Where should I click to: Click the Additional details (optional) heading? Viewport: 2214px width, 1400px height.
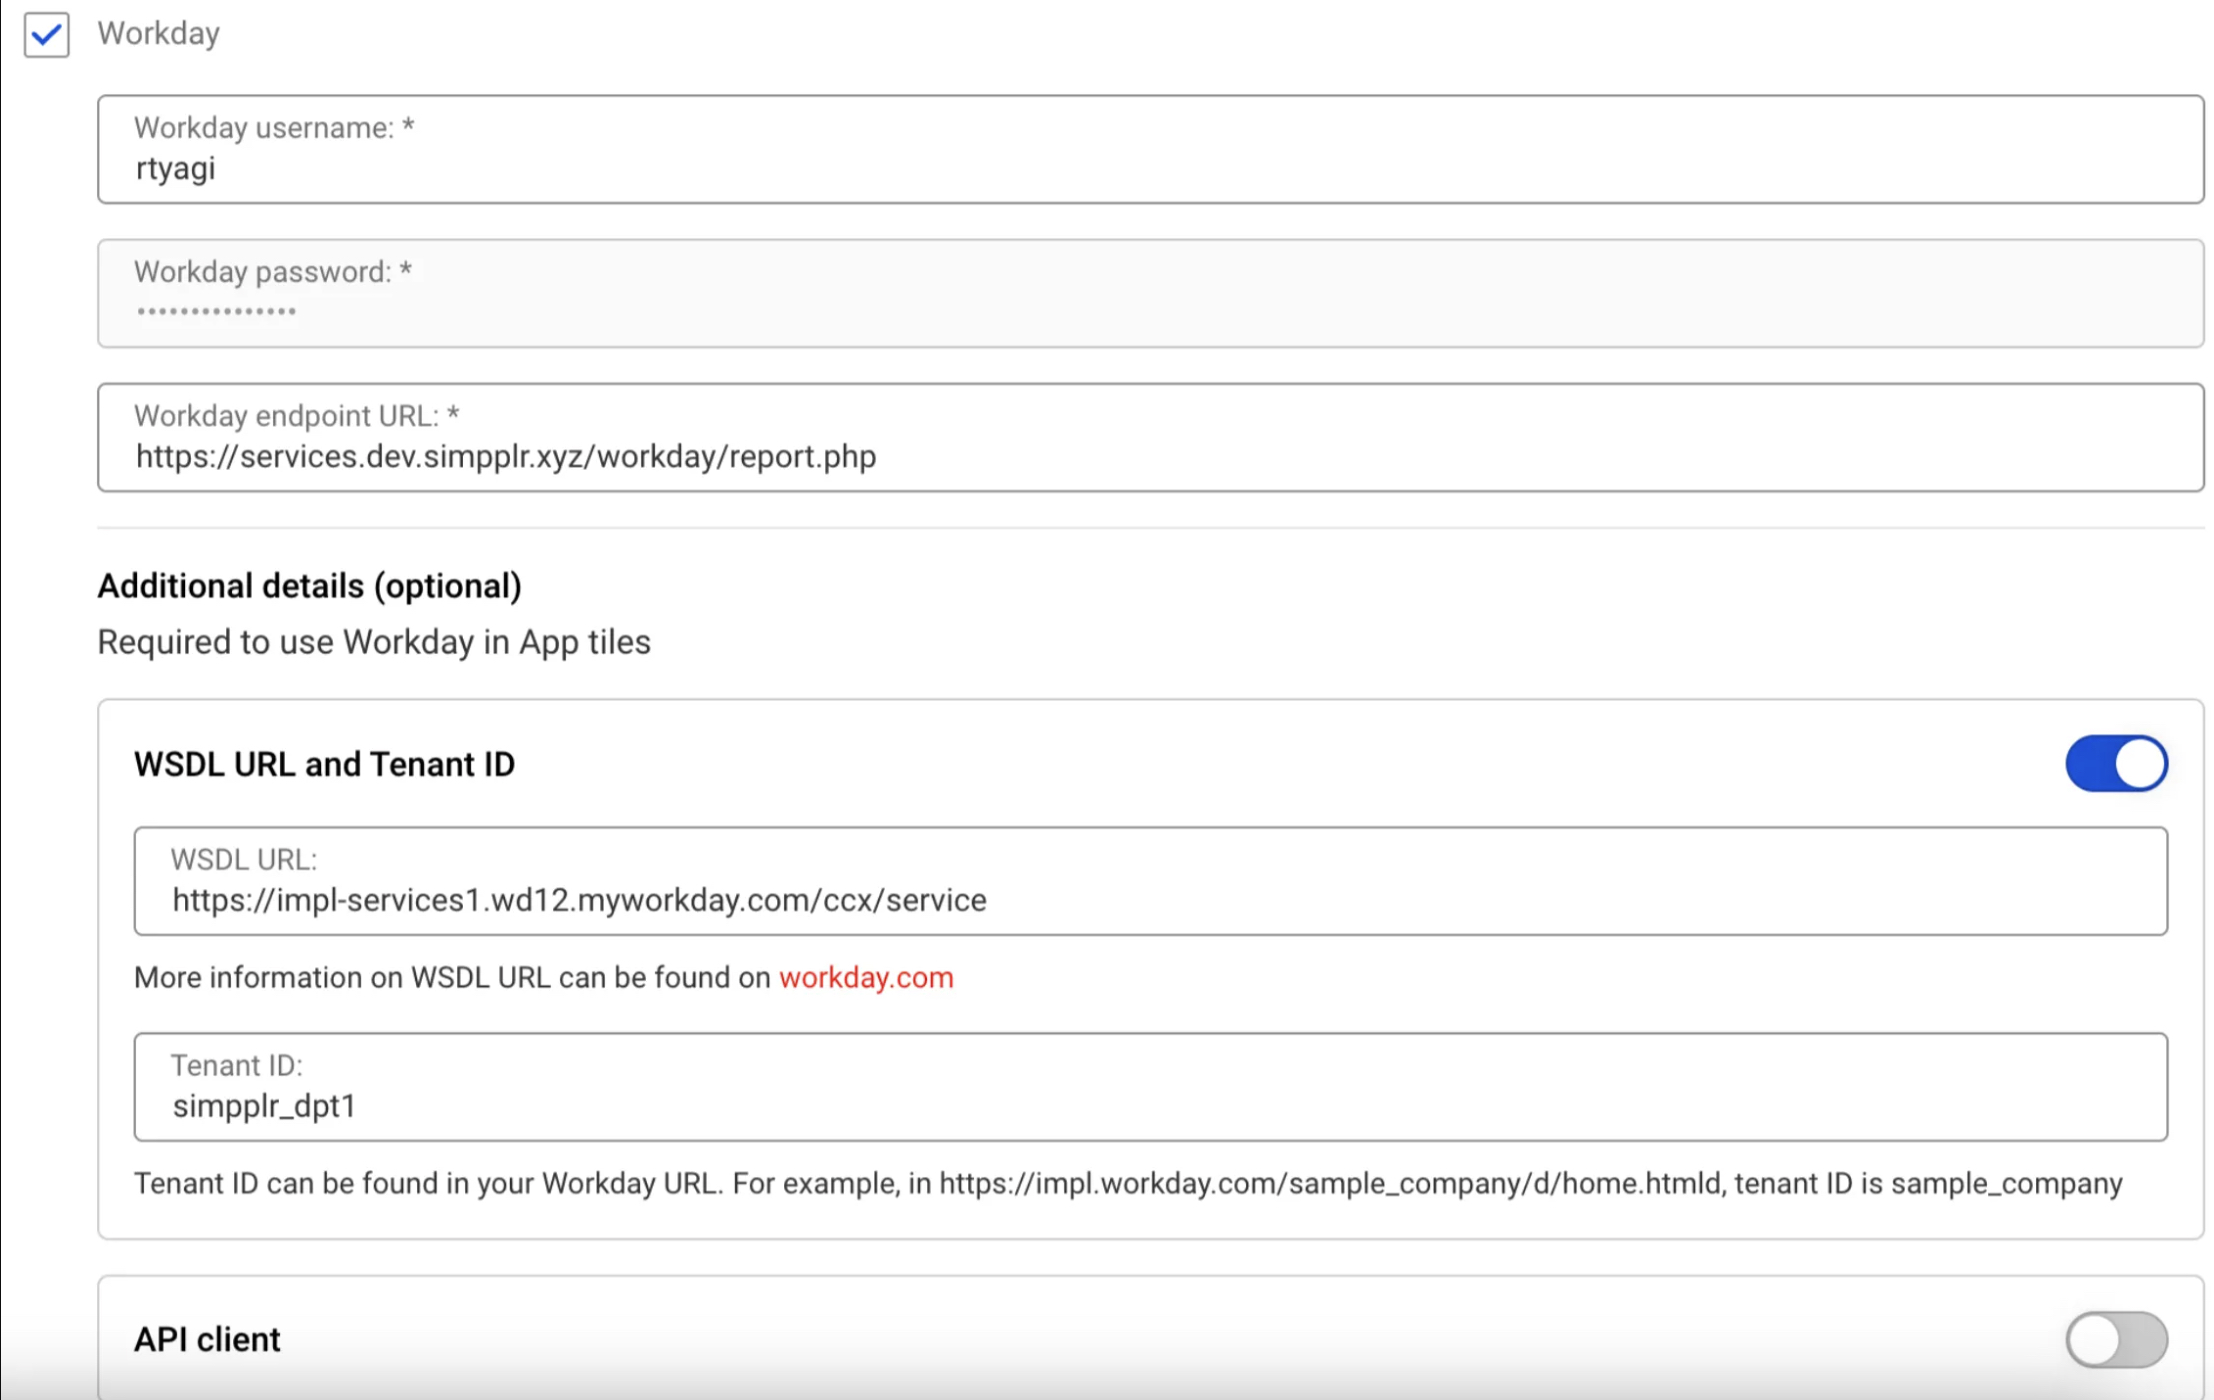coord(309,586)
